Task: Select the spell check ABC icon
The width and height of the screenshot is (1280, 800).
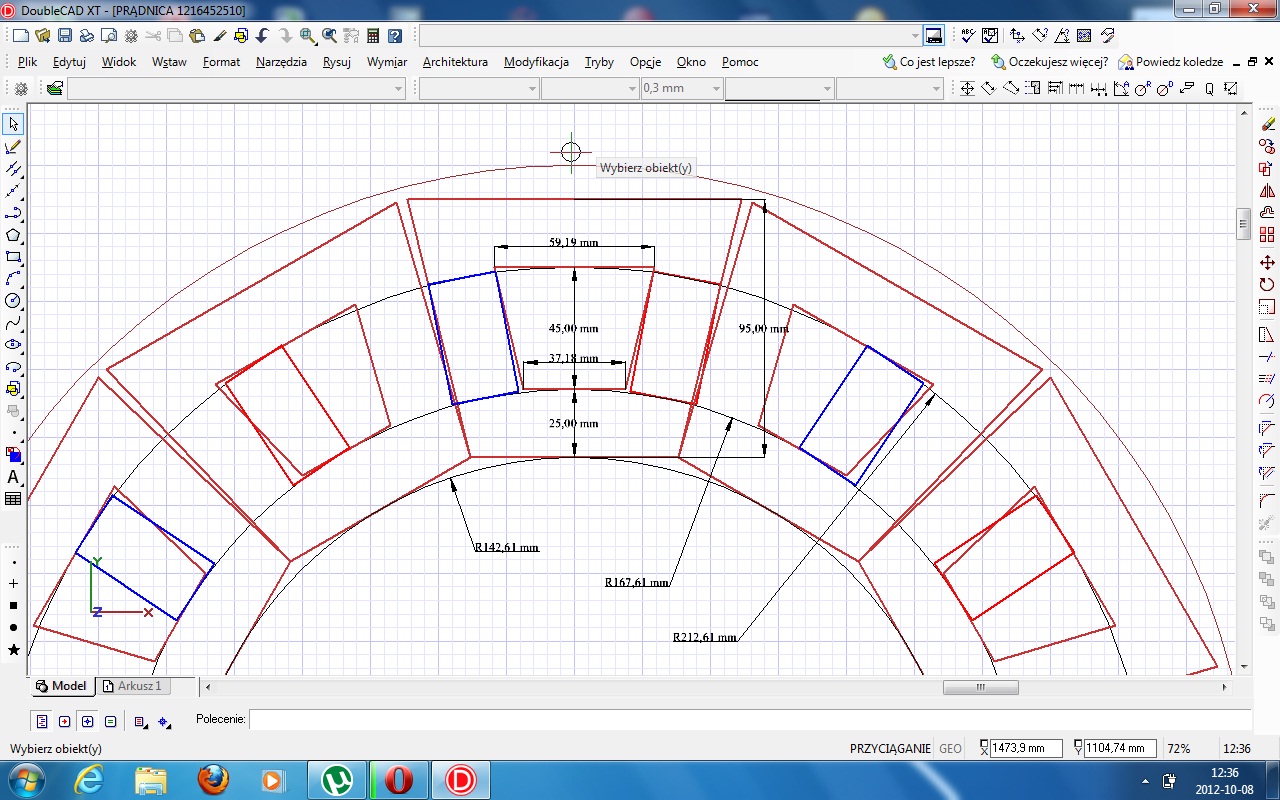Action: pos(967,36)
